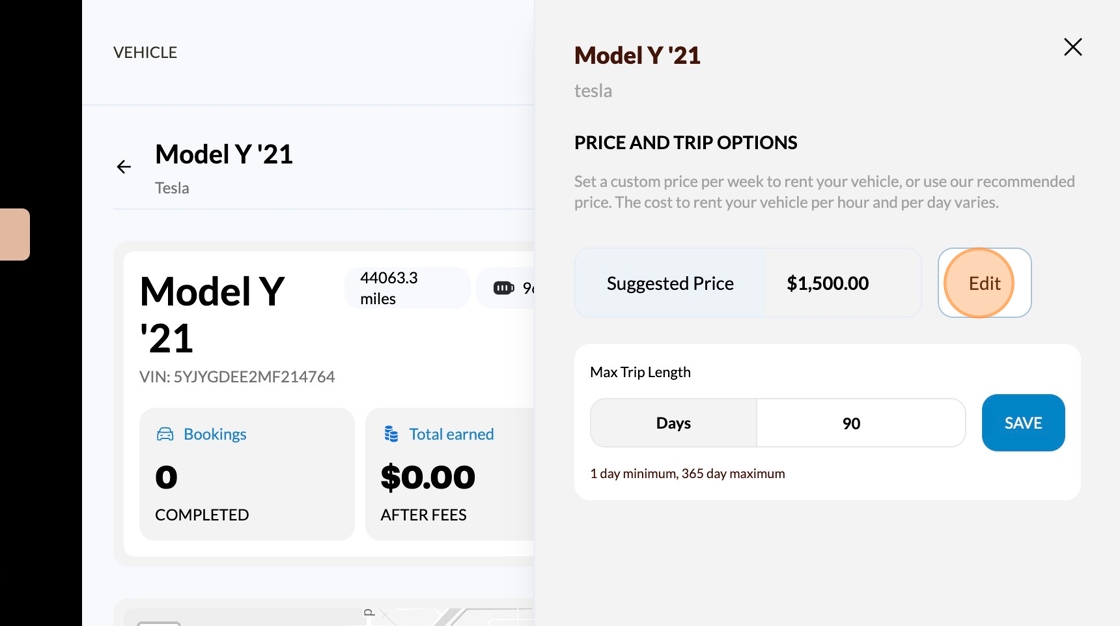Open the Bookings completed card
This screenshot has width=1120, height=626.
coord(247,474)
